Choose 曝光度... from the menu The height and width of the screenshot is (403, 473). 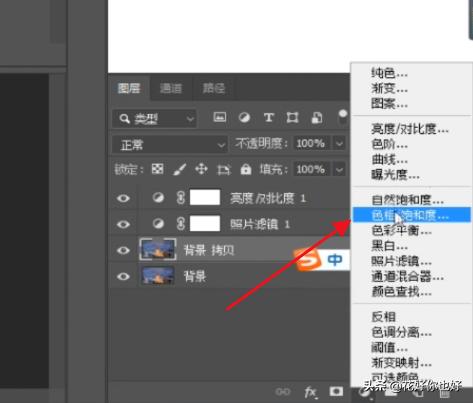point(412,175)
